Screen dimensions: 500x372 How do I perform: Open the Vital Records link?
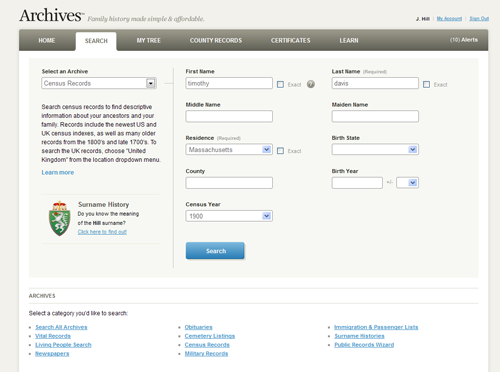[53, 336]
